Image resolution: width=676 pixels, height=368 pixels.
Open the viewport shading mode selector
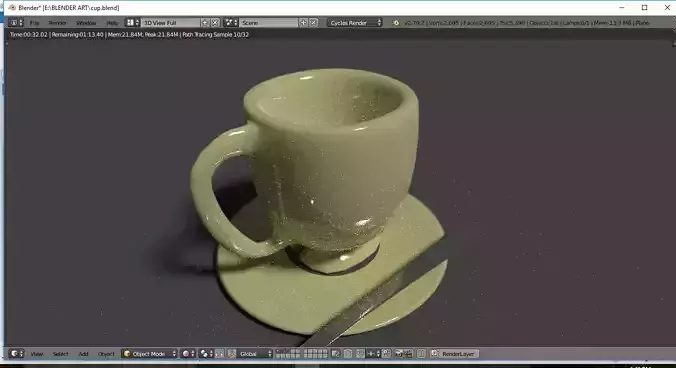(x=188, y=354)
